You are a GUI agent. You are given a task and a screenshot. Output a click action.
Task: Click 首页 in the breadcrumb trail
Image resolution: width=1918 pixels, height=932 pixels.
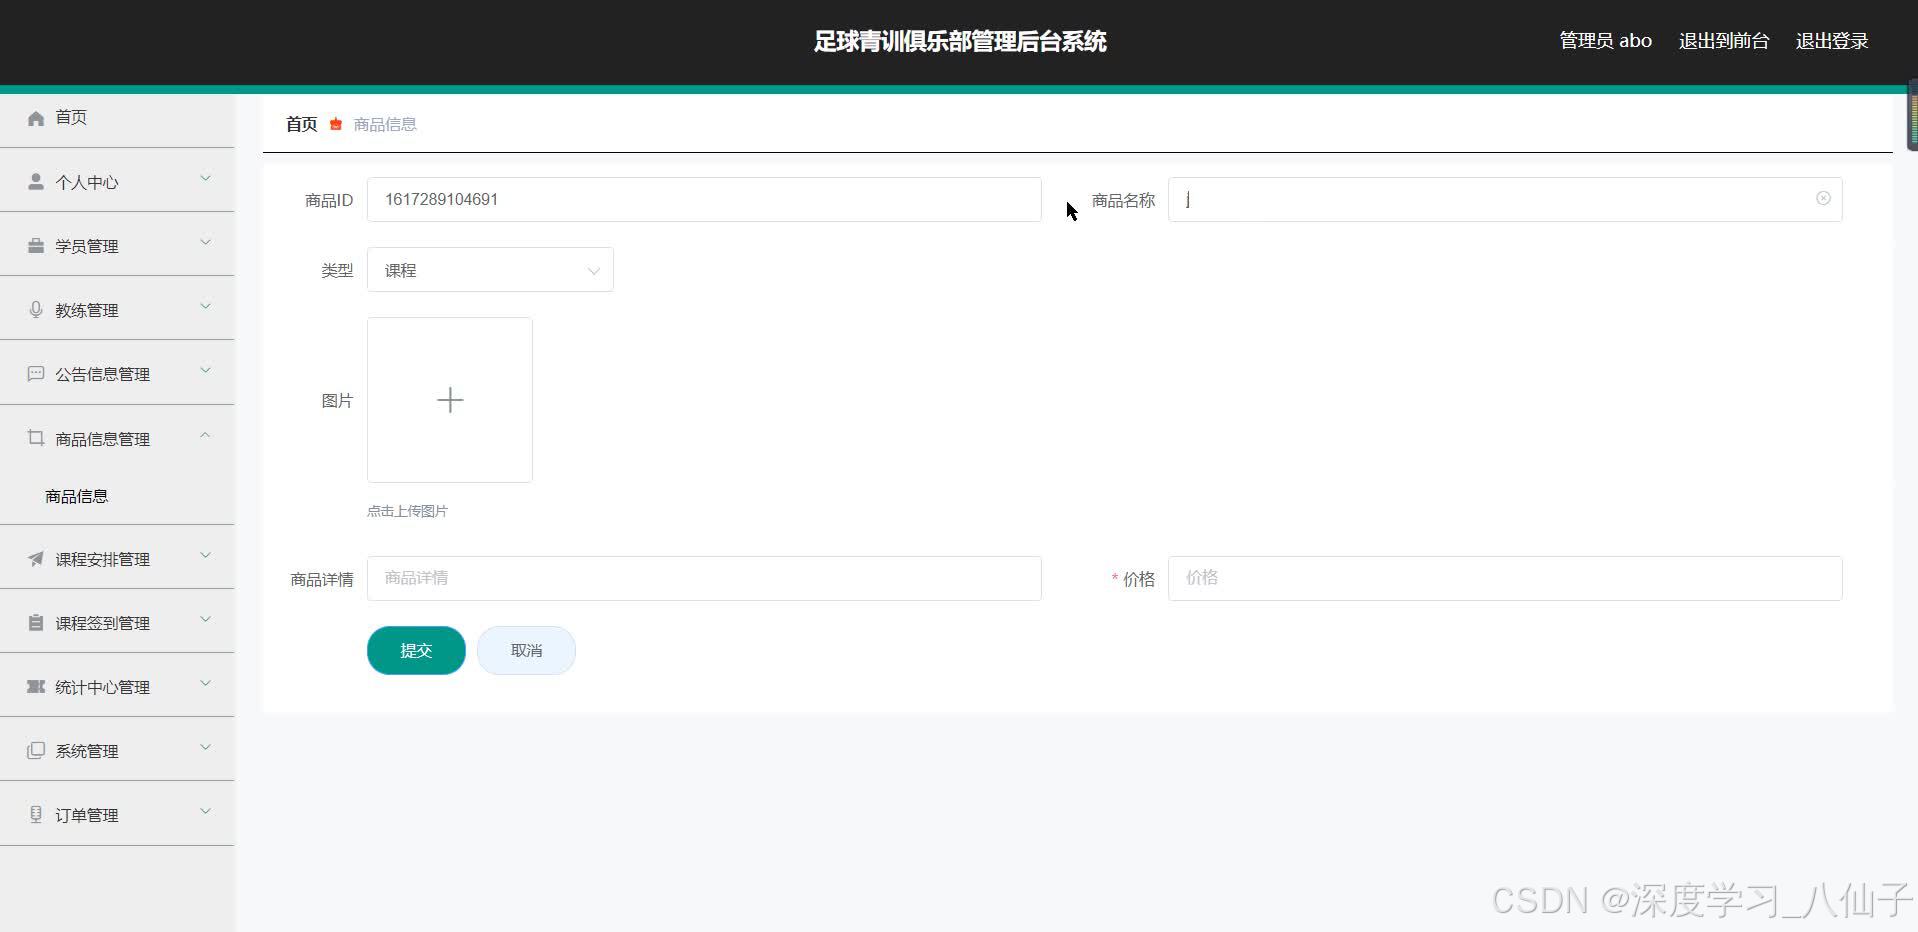(x=300, y=123)
